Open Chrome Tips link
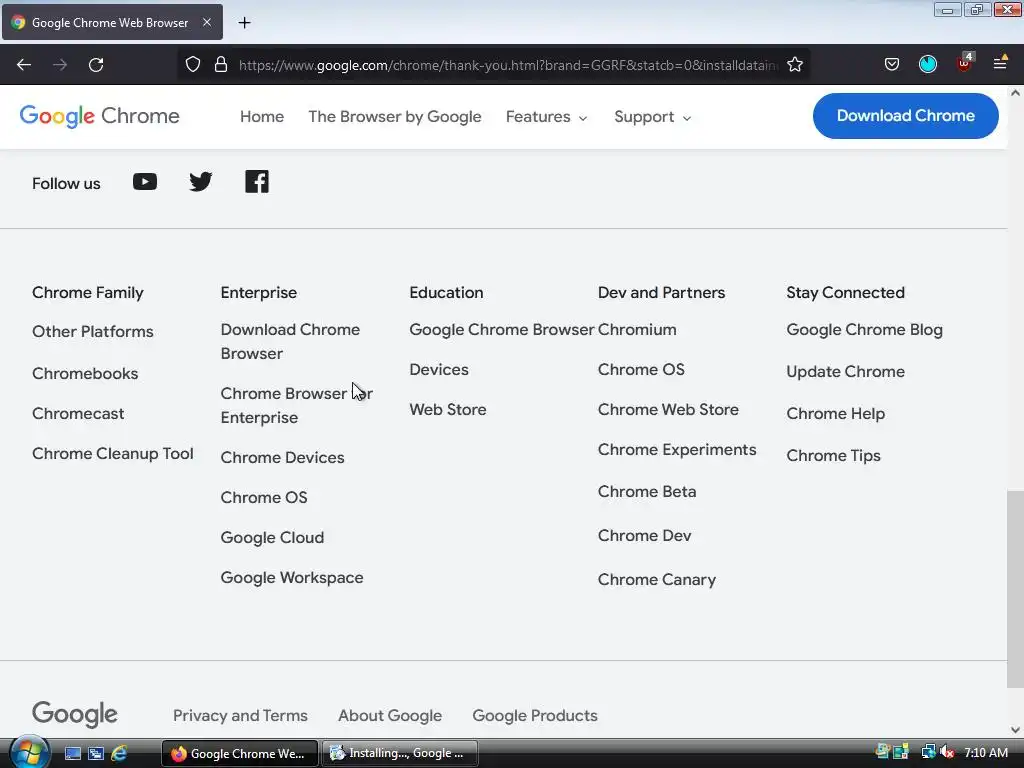1024x768 pixels. pyautogui.click(x=833, y=455)
